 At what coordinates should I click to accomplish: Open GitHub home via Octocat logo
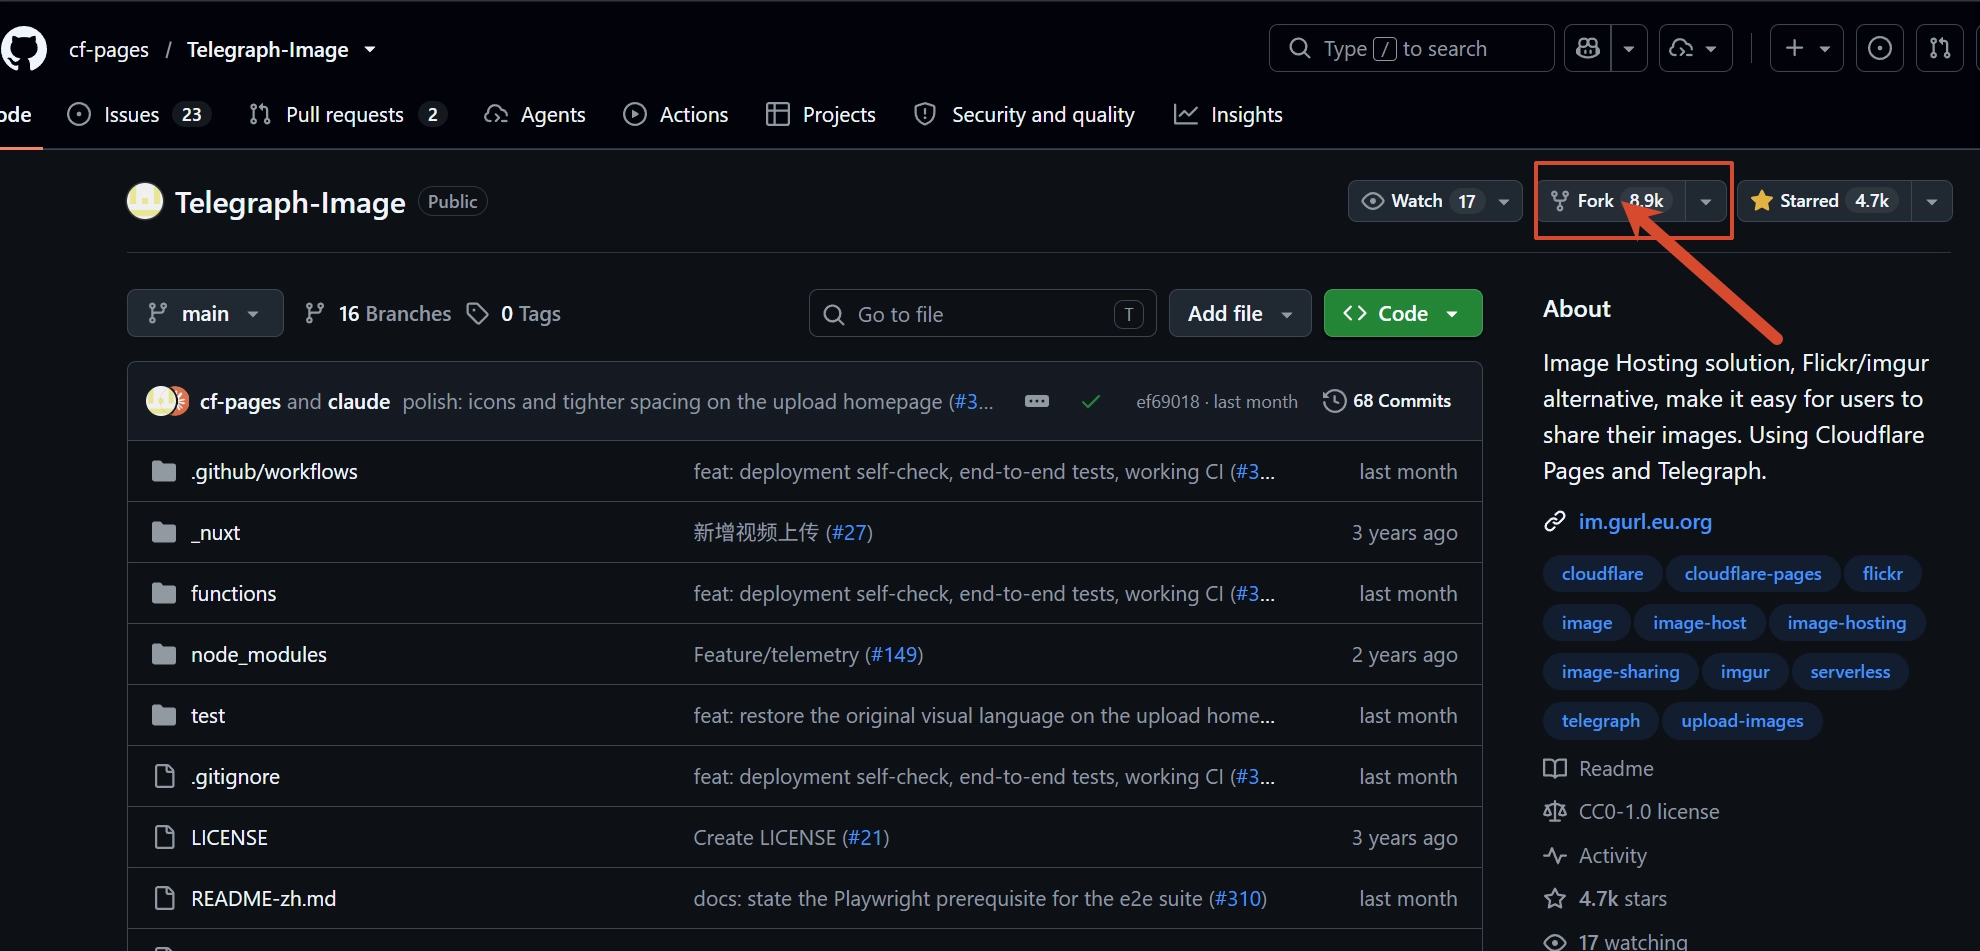pos(23,49)
